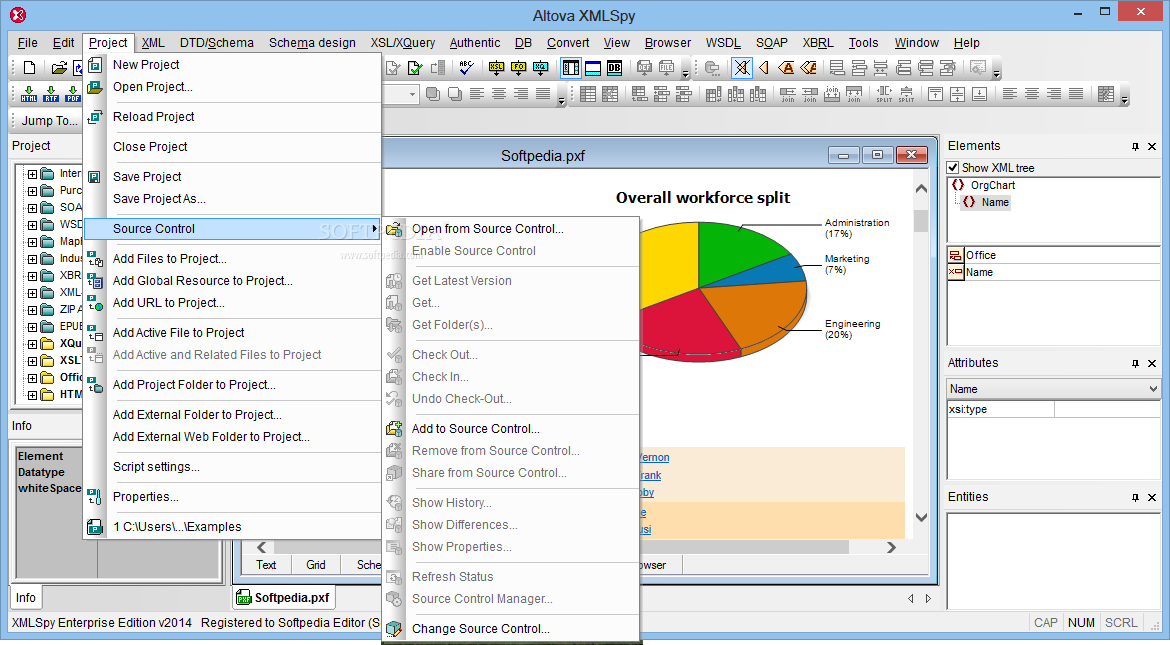Click the DB database toolbar icon

tap(614, 68)
